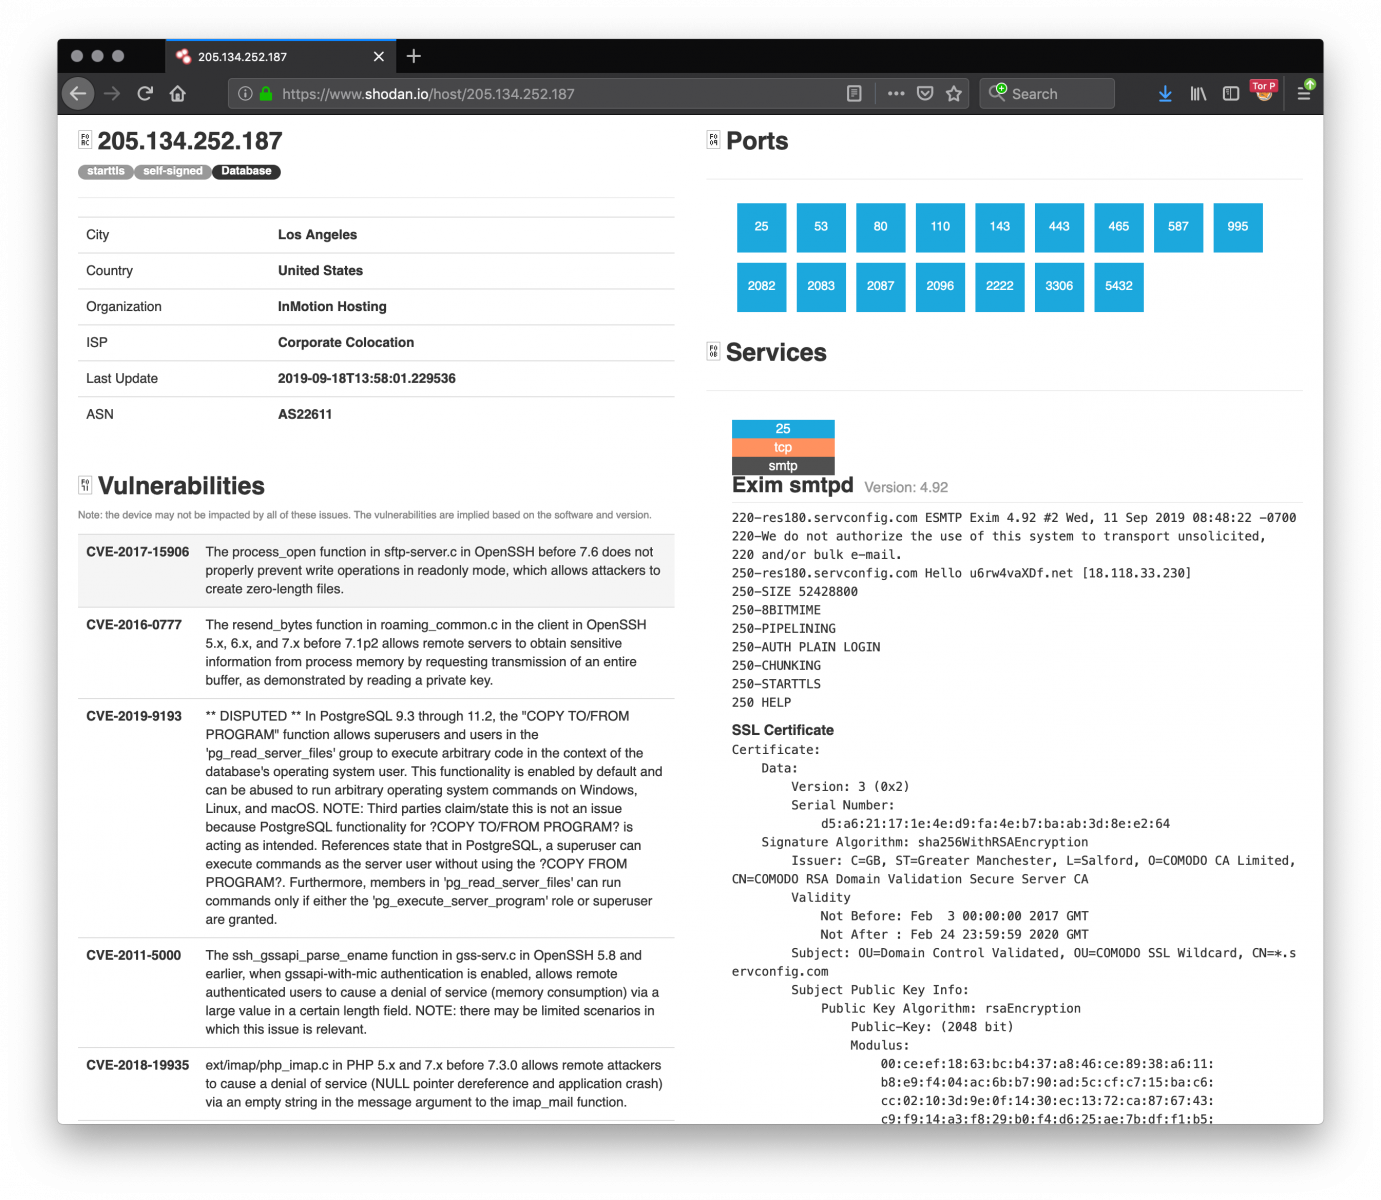Click the United States country value
Image resolution: width=1381 pixels, height=1200 pixels.
(x=320, y=271)
